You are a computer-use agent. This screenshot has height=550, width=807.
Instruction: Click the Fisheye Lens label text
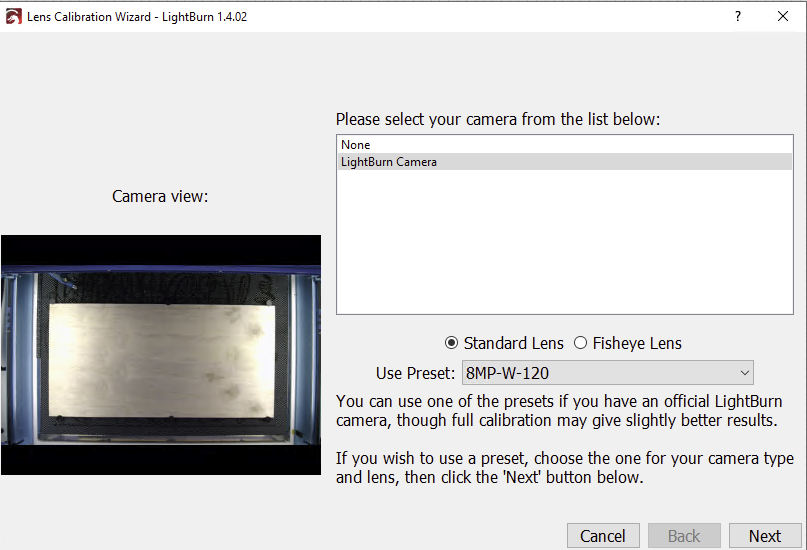click(x=637, y=343)
